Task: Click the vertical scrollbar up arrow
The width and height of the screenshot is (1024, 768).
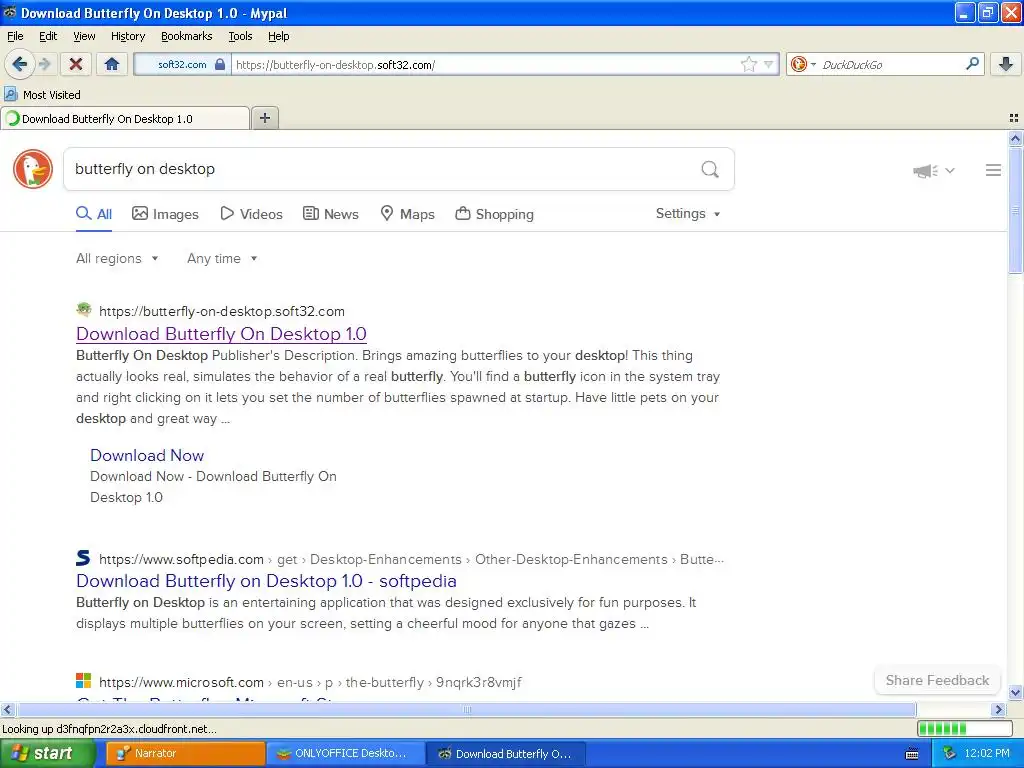Action: click(x=1015, y=138)
